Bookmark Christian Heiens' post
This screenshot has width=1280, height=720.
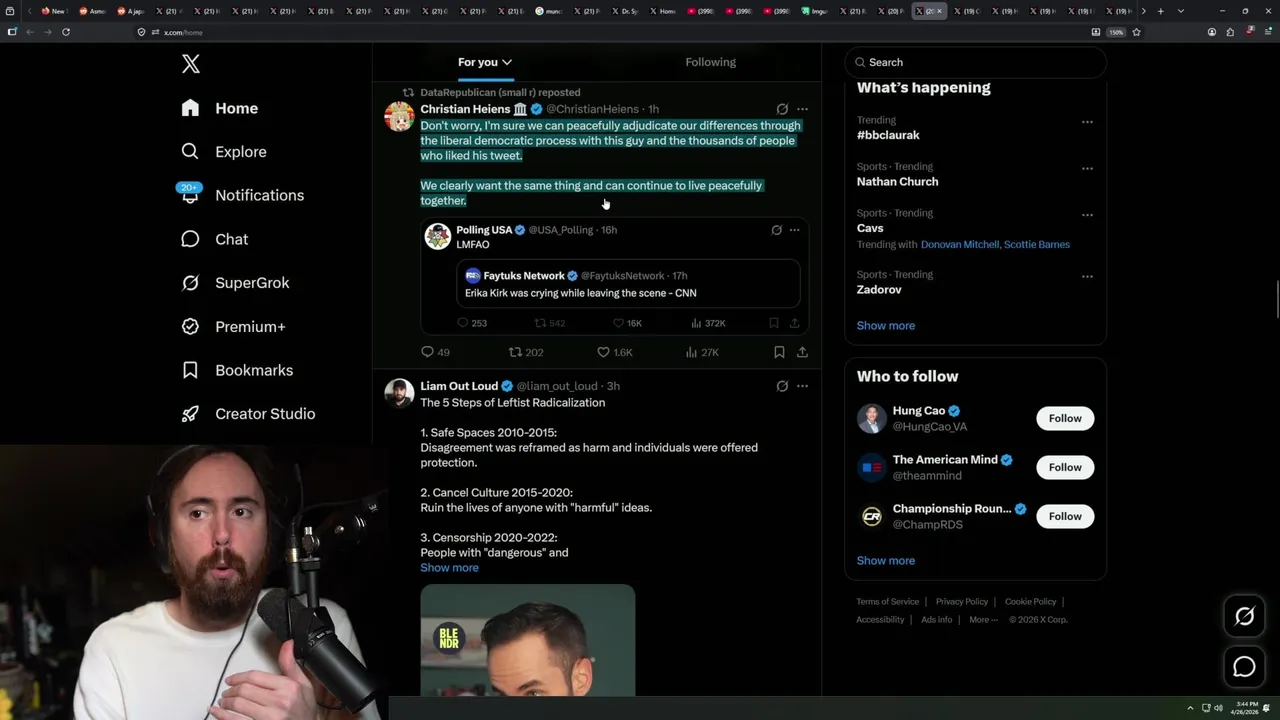point(779,352)
